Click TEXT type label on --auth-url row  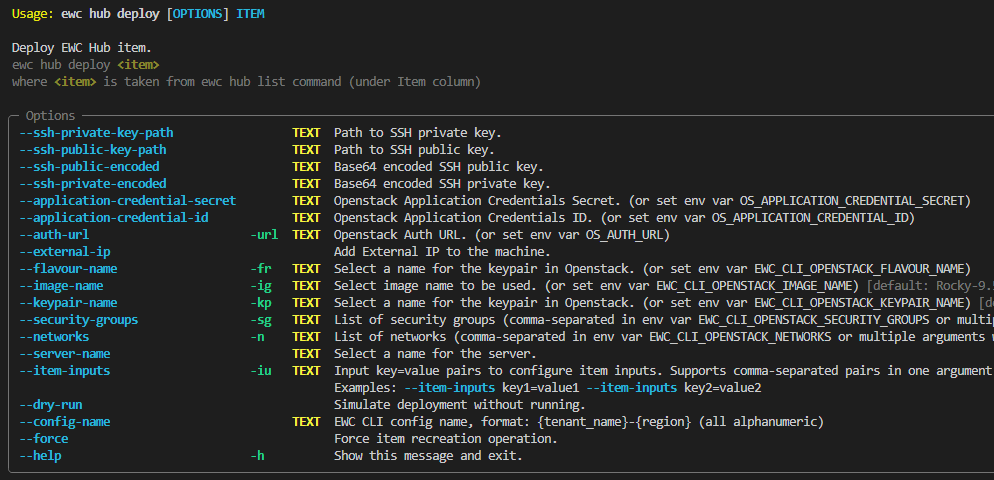pos(306,235)
